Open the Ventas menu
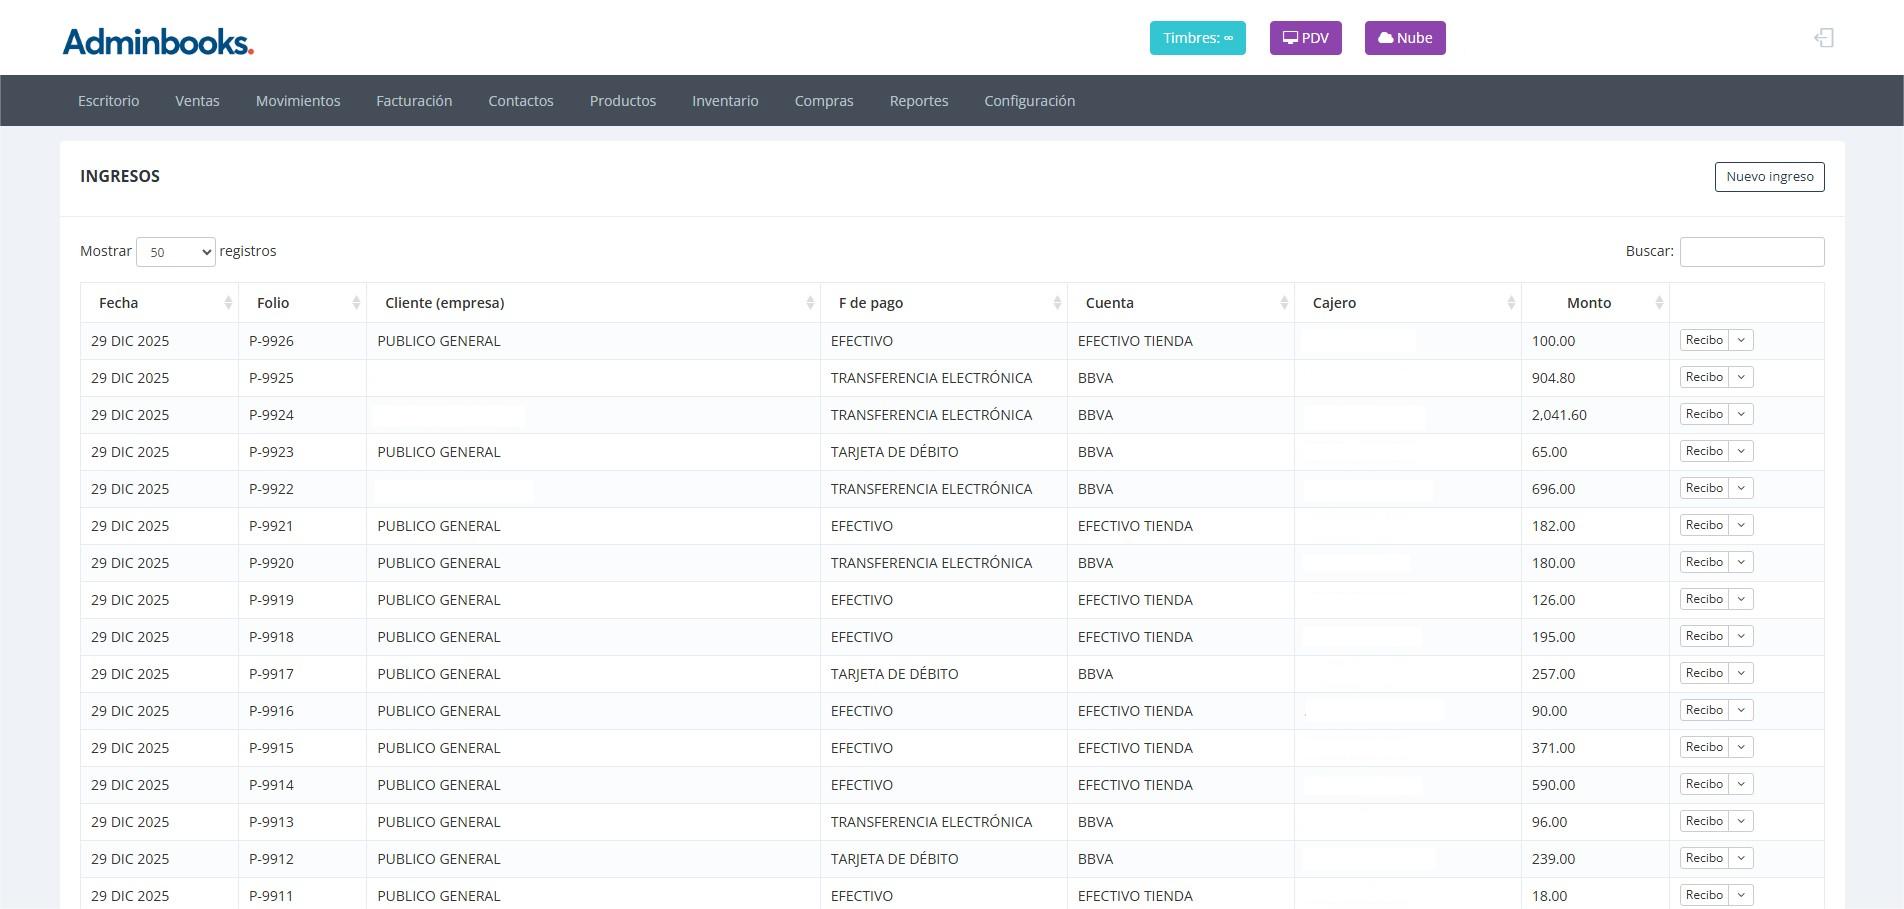This screenshot has width=1904, height=909. point(197,101)
